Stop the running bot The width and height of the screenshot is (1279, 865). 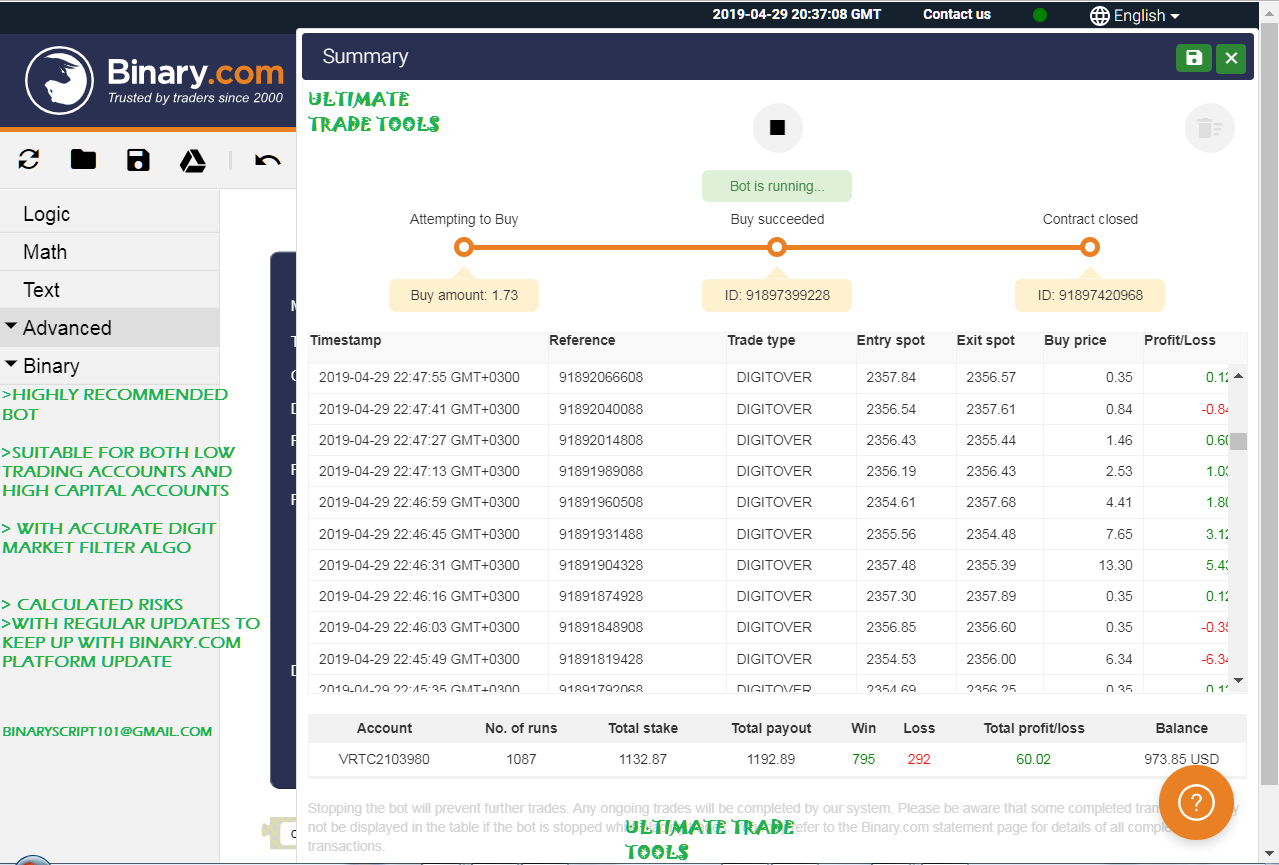tap(778, 128)
